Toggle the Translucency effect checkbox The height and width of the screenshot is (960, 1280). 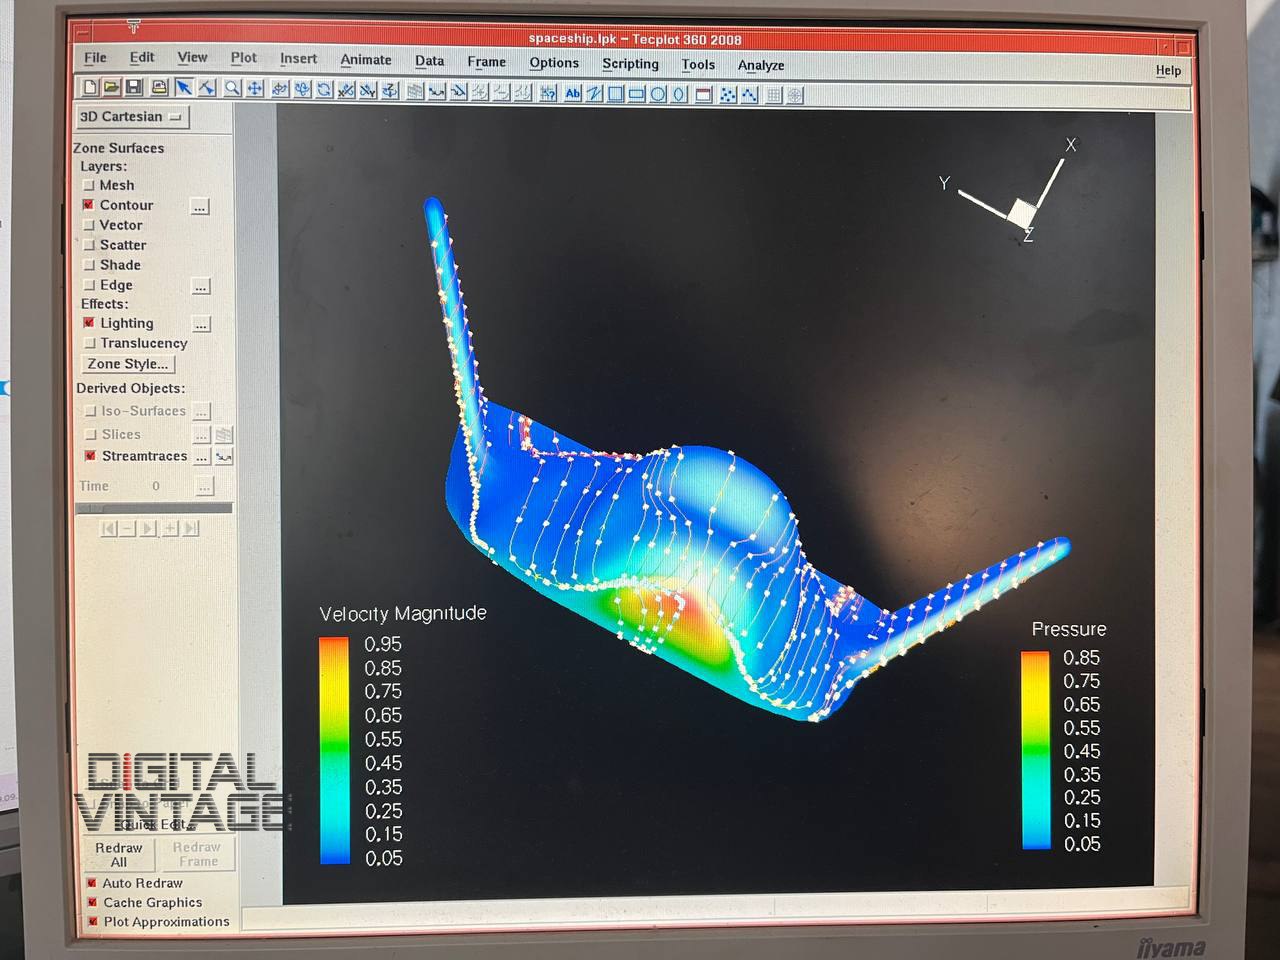(x=90, y=343)
